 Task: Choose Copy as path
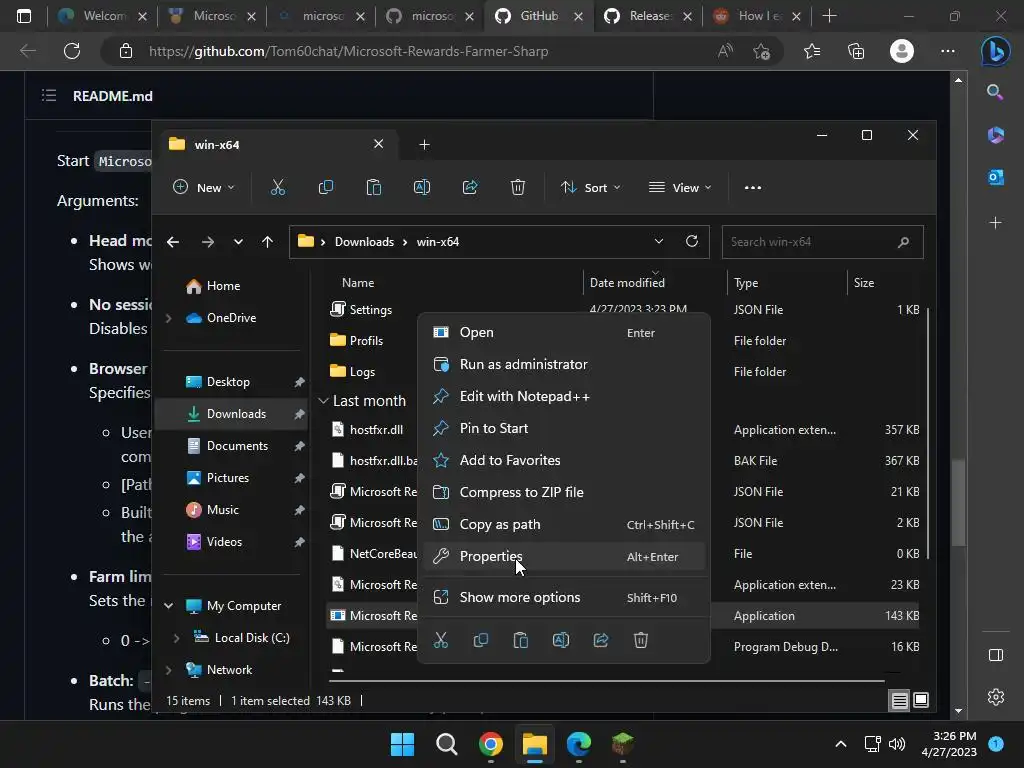click(564, 524)
